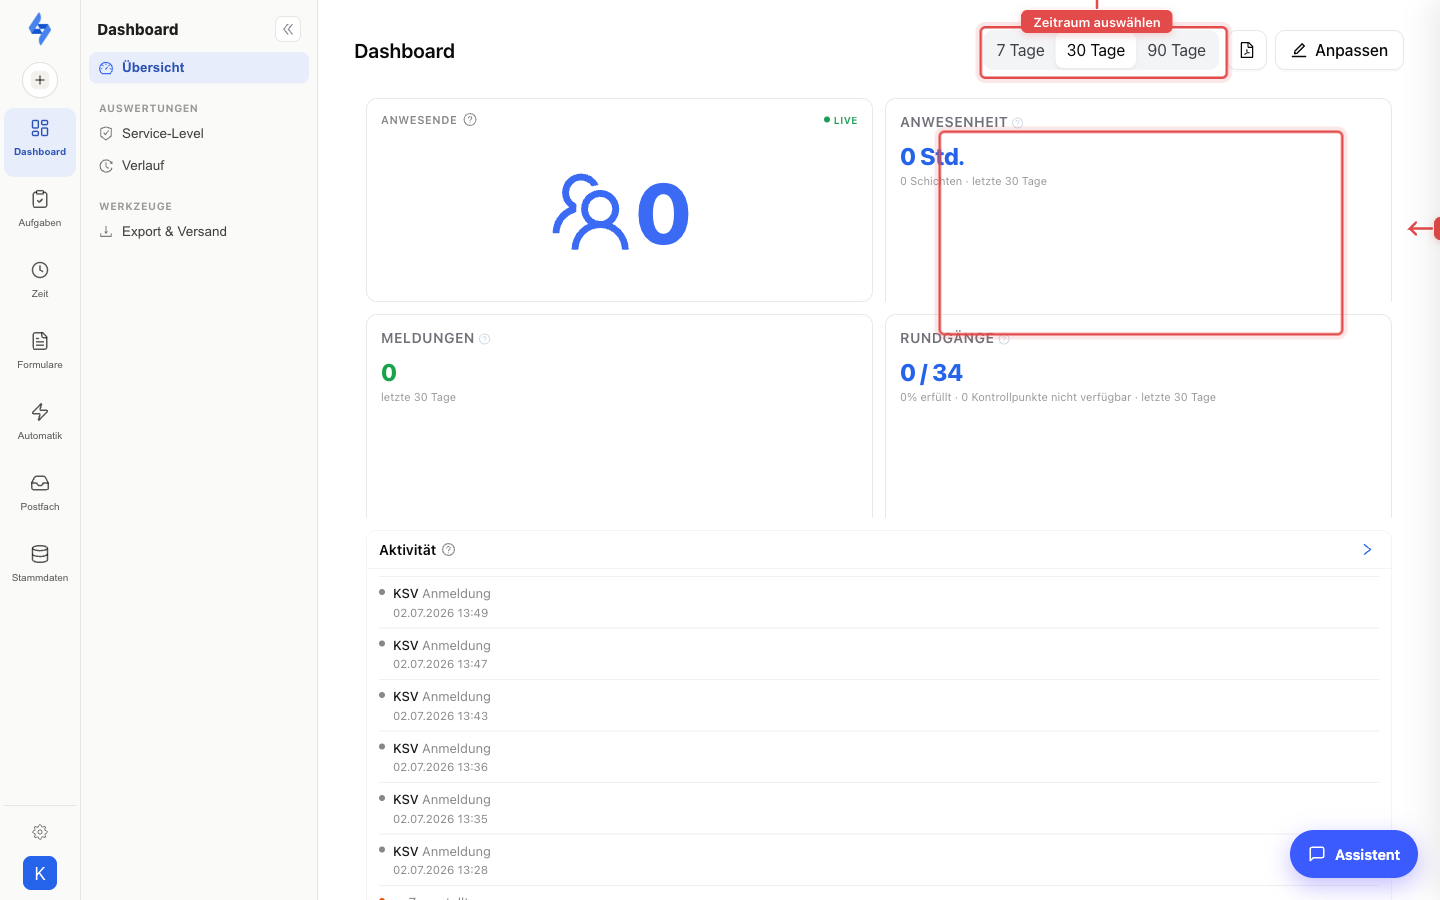Open Postfach in the navigation rail

[40, 493]
